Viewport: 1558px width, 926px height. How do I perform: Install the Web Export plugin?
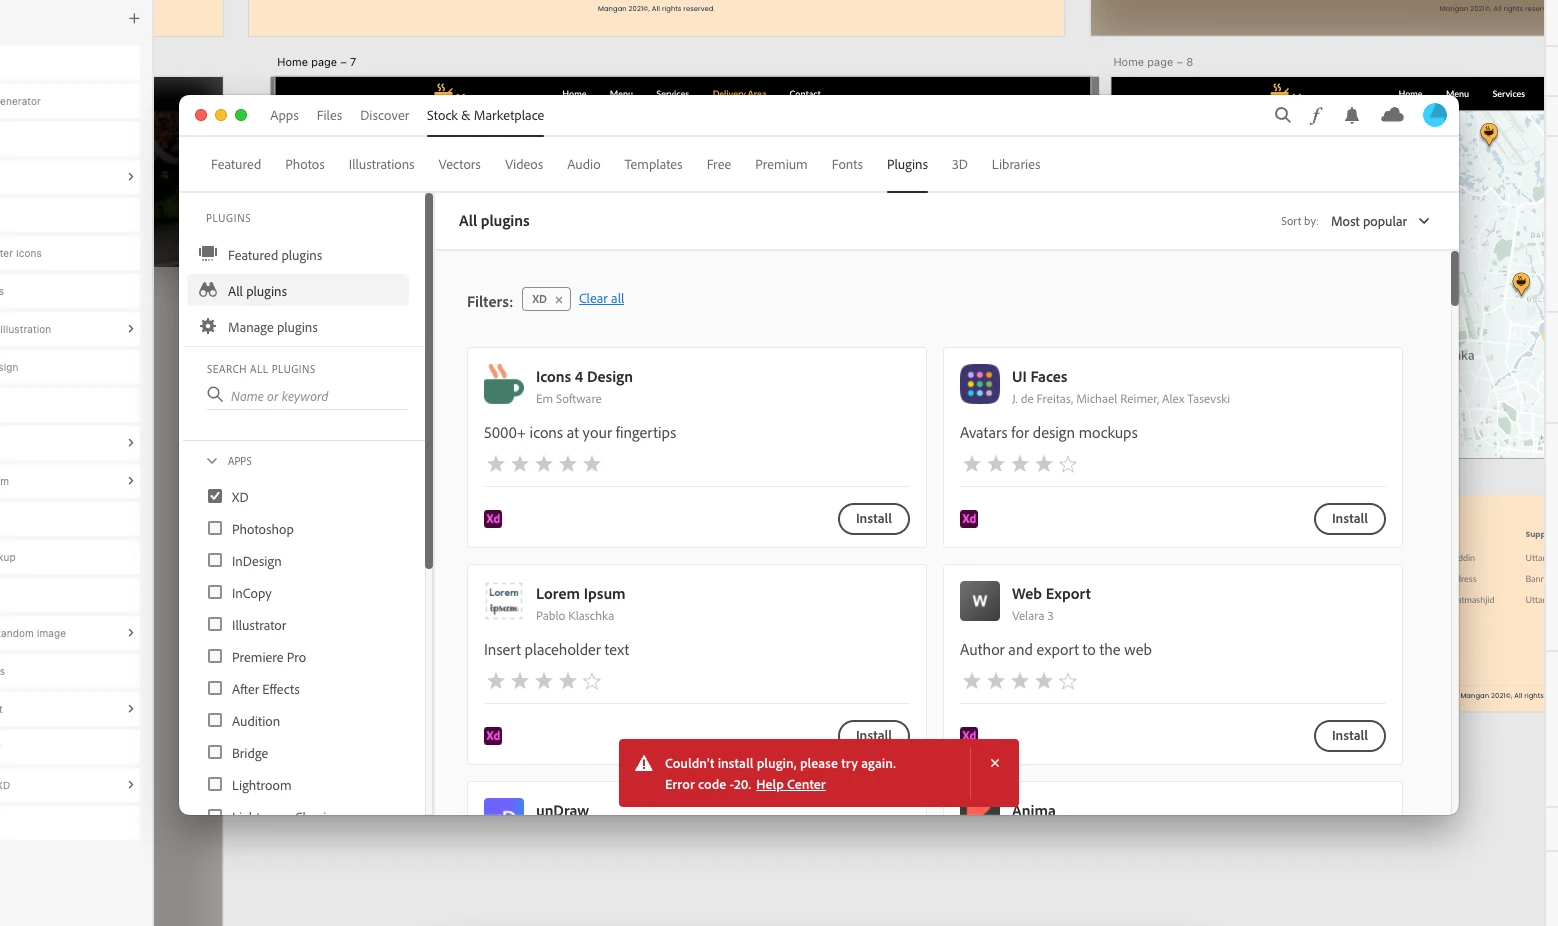(1350, 736)
